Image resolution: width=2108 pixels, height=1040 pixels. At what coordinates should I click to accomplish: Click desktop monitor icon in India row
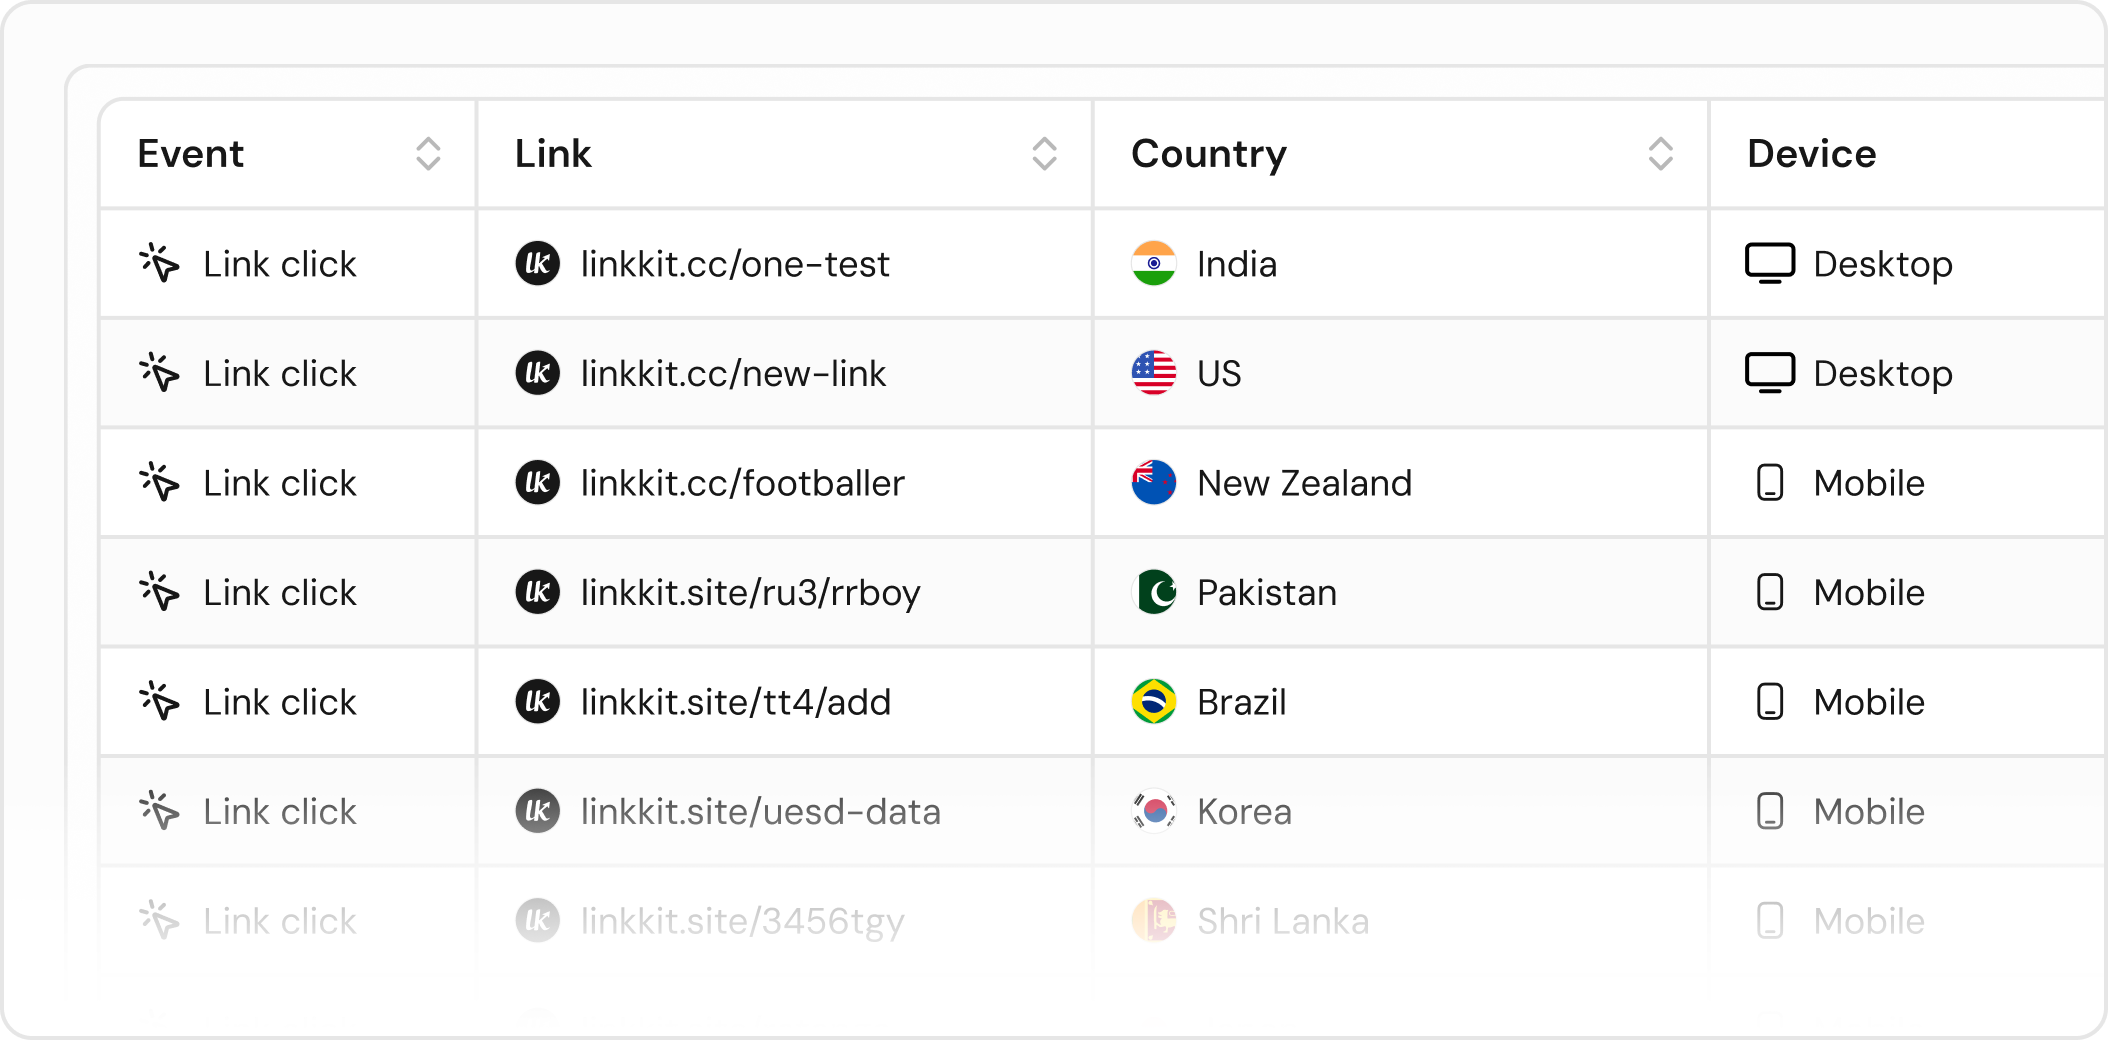coord(1769,264)
